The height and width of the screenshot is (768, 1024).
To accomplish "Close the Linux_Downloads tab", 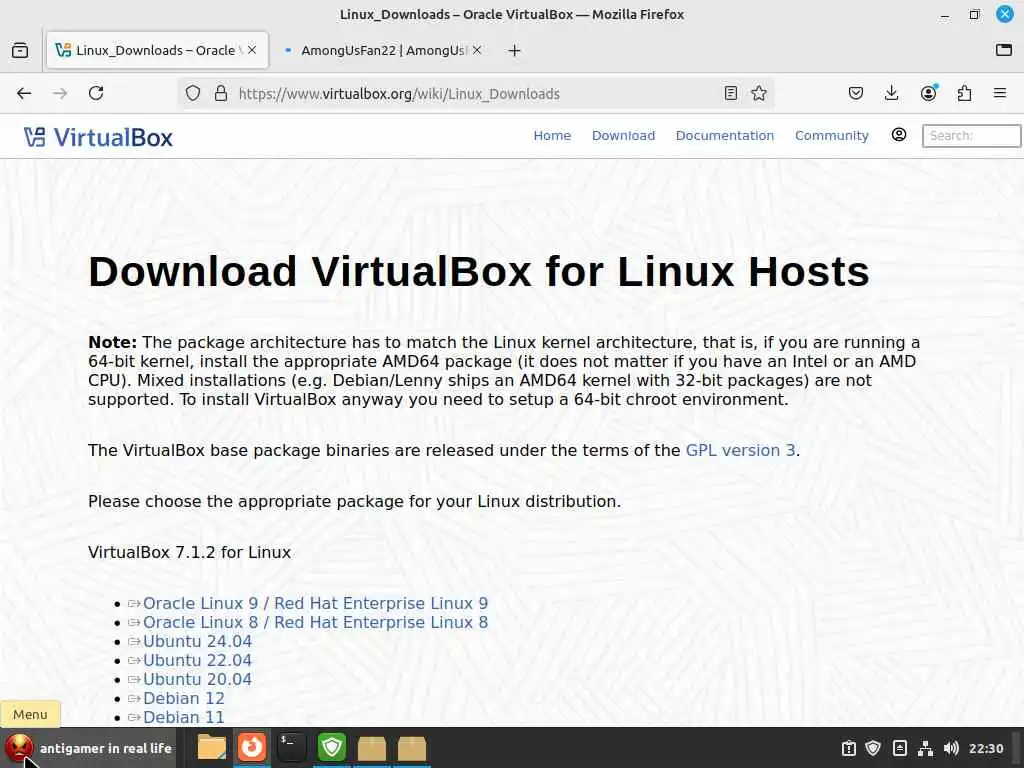I will [x=252, y=50].
